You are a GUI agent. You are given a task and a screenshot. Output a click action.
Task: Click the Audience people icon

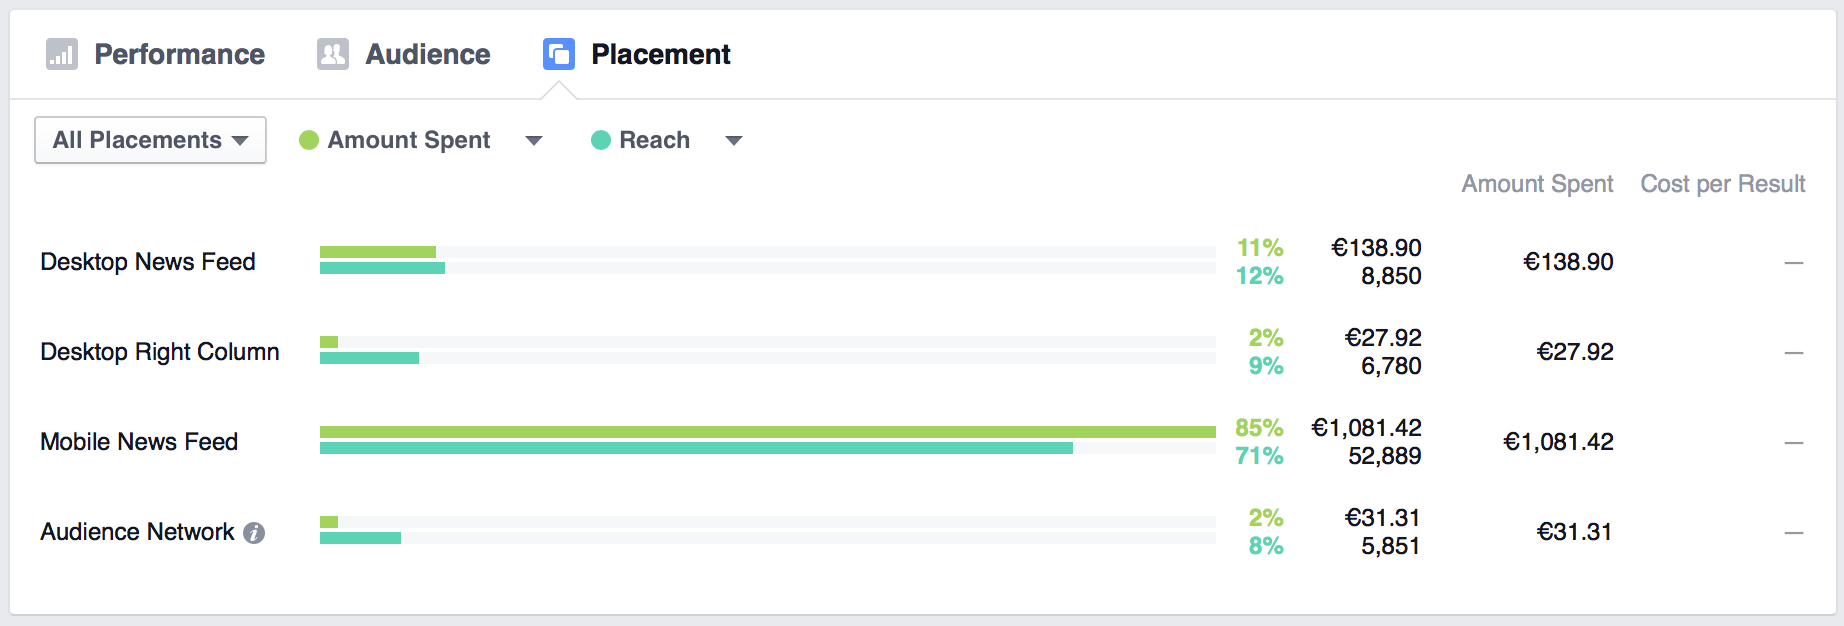(x=333, y=54)
